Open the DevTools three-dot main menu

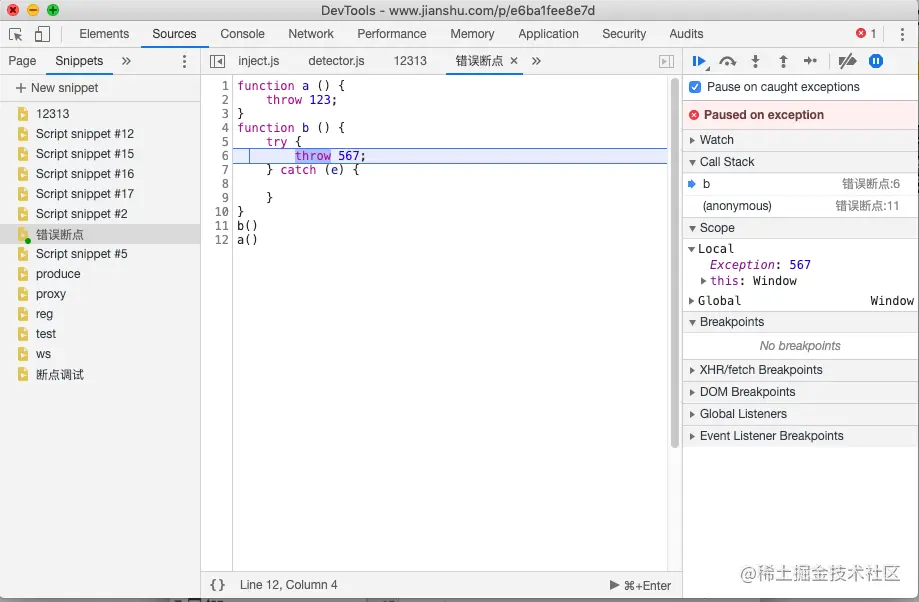pyautogui.click(x=902, y=34)
